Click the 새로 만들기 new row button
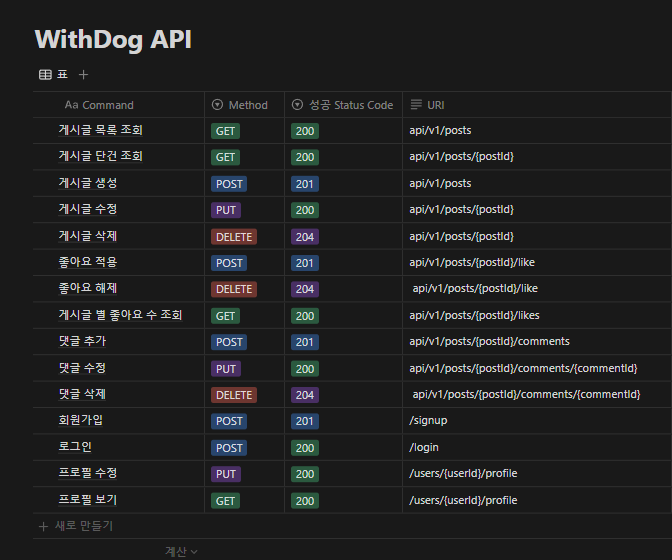Image resolution: width=672 pixels, height=560 pixels. point(76,526)
